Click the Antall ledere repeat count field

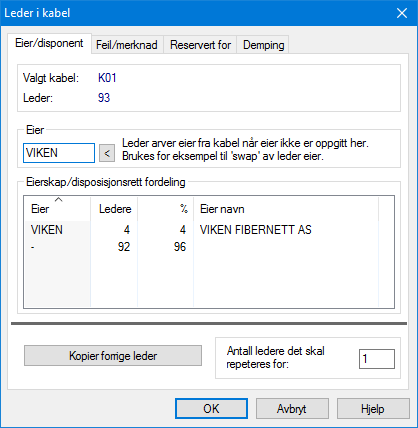[377, 359]
